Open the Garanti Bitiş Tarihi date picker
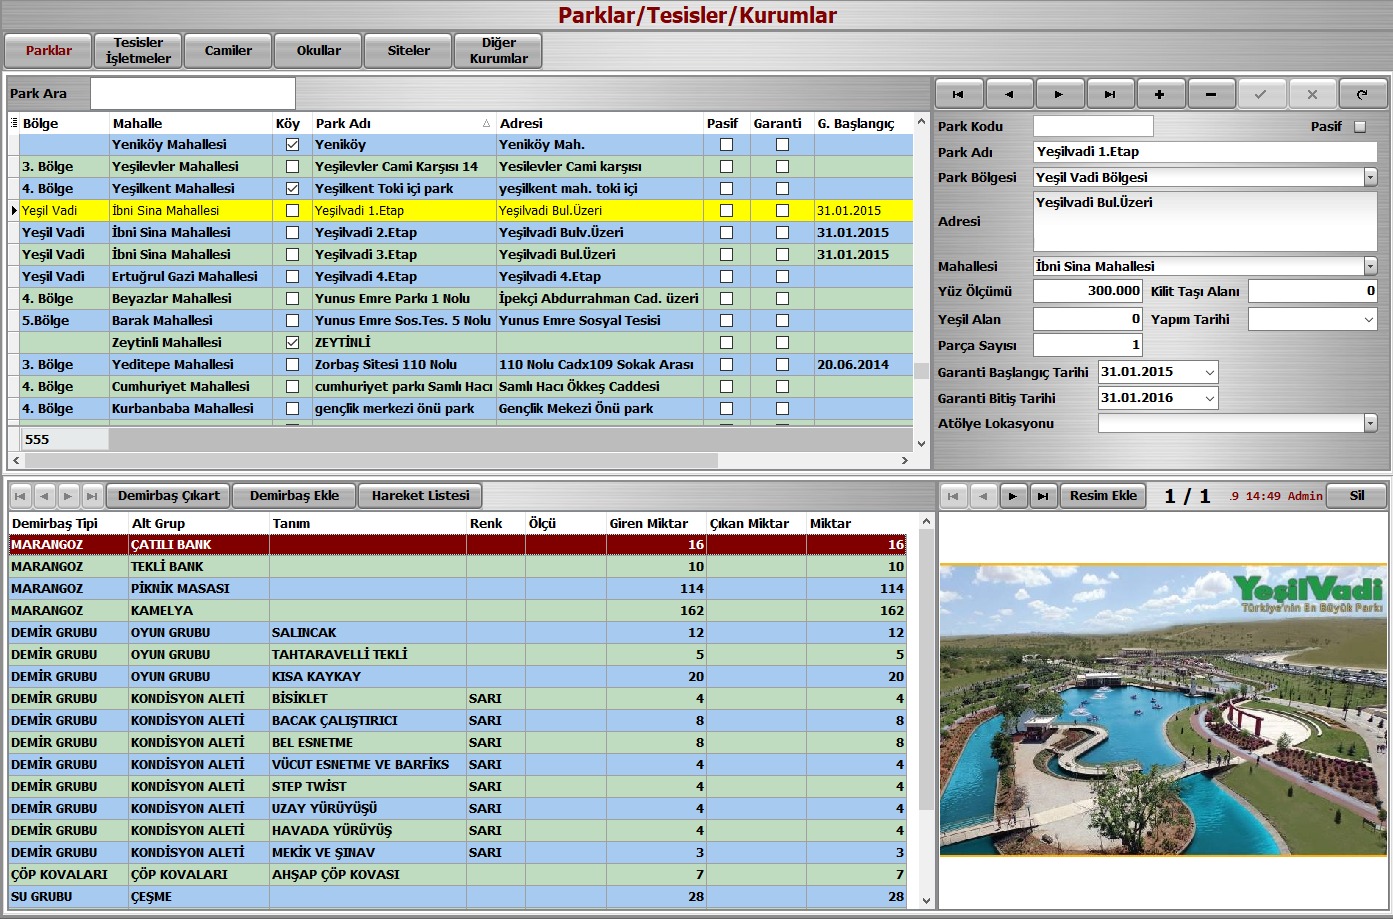This screenshot has width=1393, height=919. 1209,398
